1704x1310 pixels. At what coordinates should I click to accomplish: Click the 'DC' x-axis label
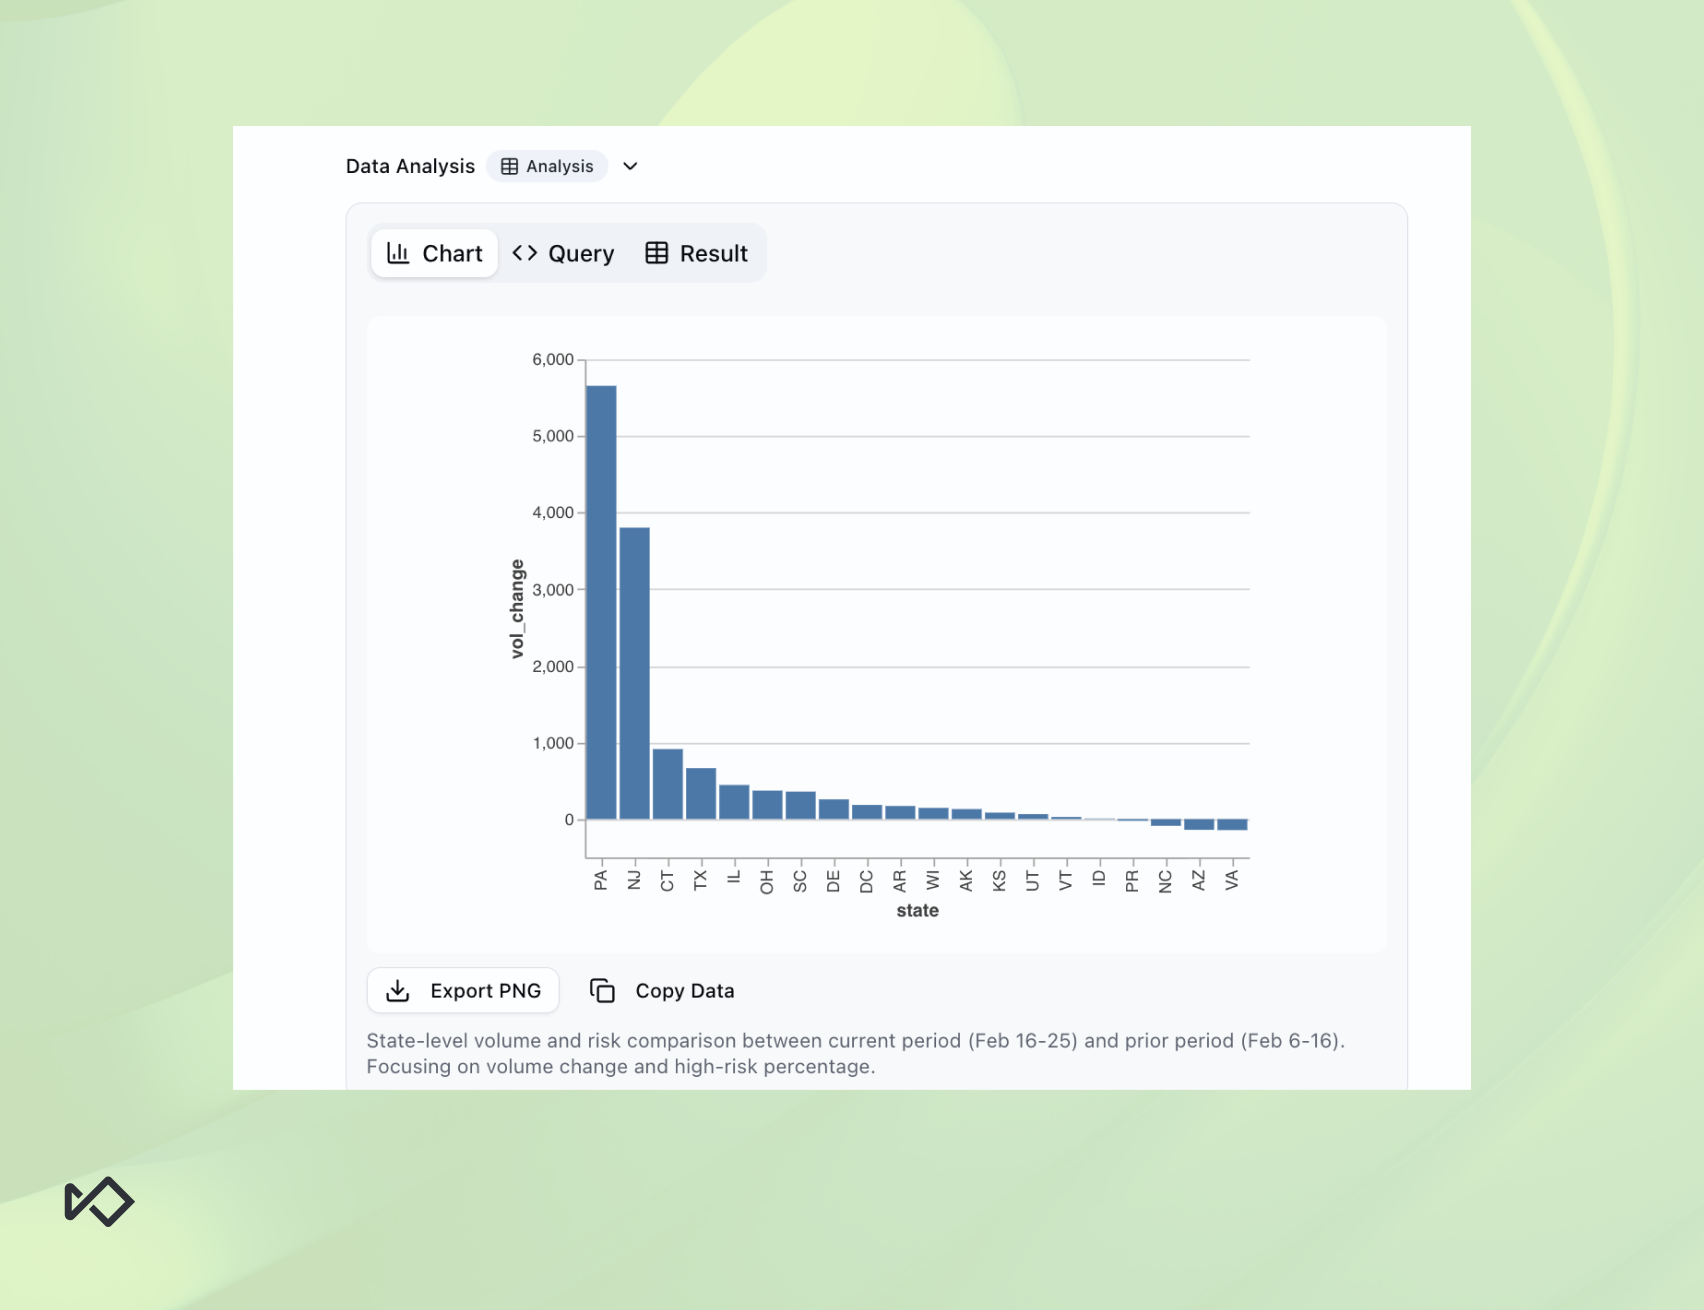click(x=867, y=881)
